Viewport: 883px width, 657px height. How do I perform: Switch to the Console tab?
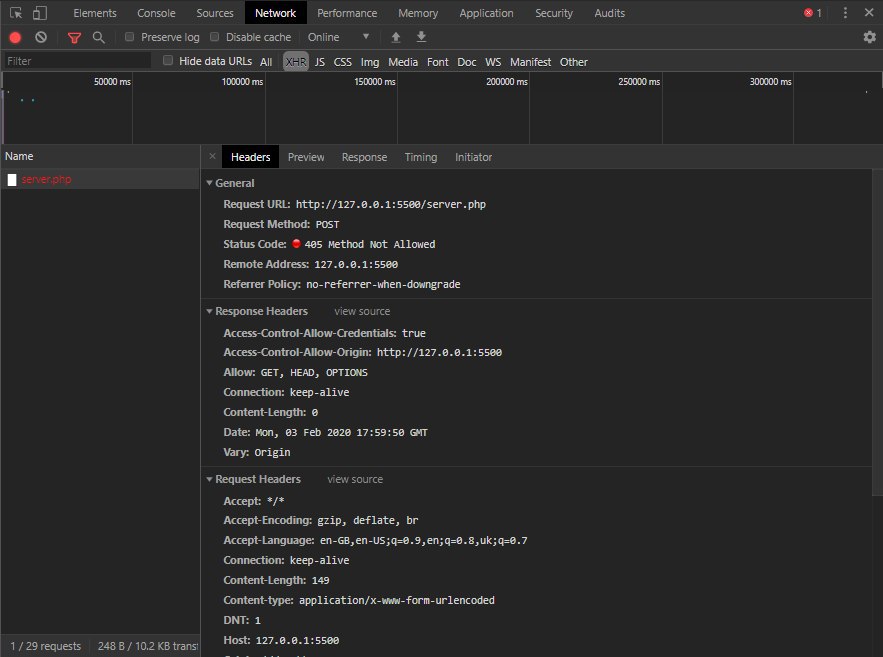pos(156,13)
